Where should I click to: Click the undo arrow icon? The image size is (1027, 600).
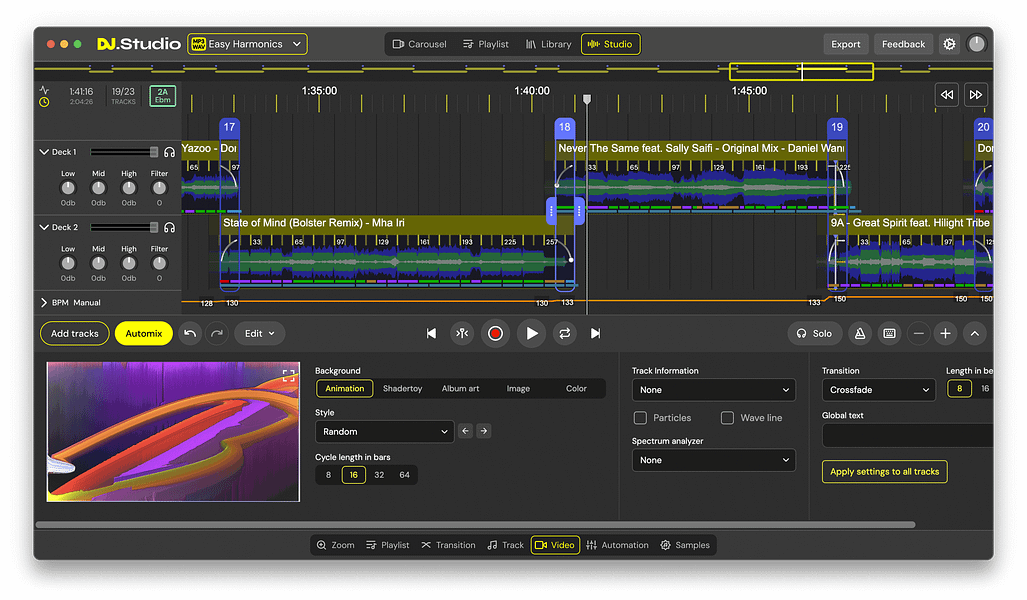190,333
